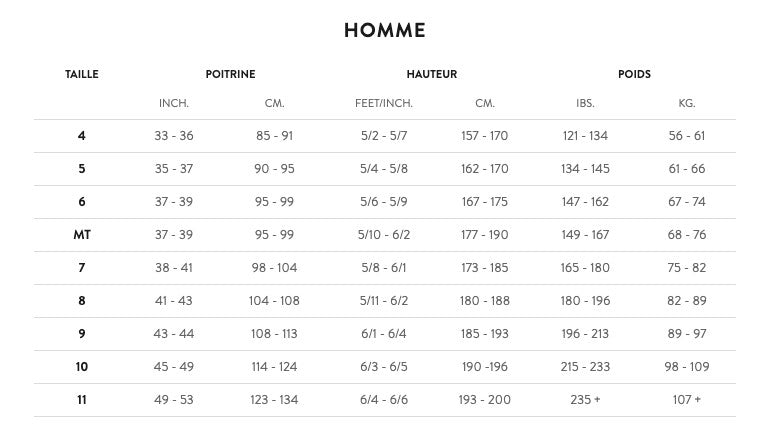Select the 107 + kilogram cell

pyautogui.click(x=686, y=400)
